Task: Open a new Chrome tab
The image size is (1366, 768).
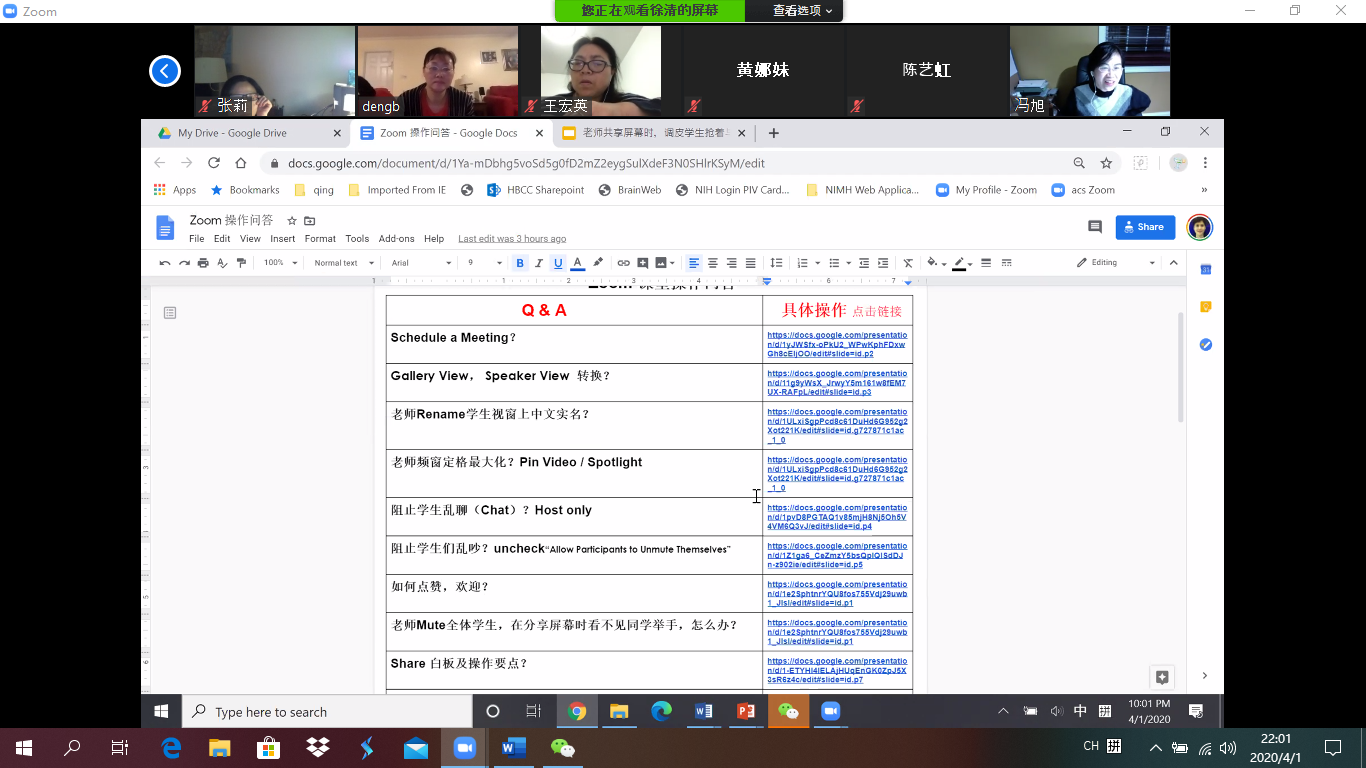Action: point(773,133)
